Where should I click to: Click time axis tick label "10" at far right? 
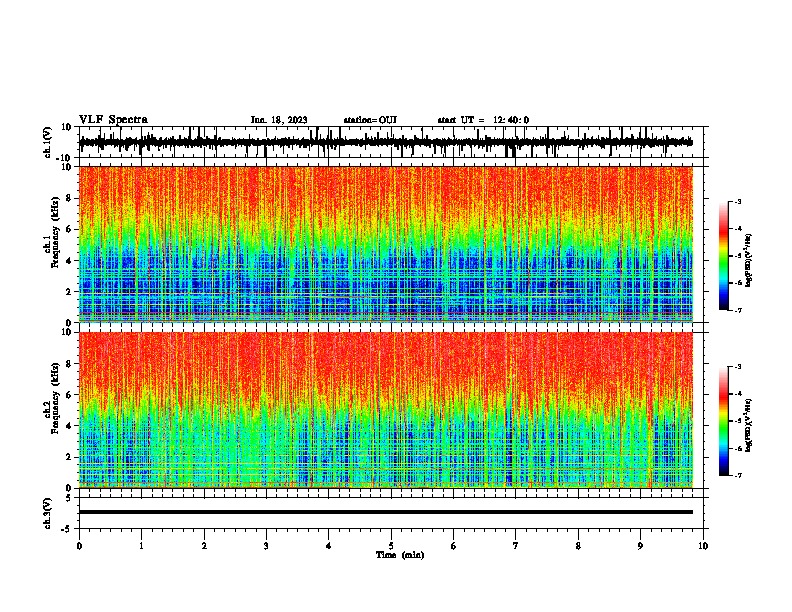pyautogui.click(x=703, y=546)
